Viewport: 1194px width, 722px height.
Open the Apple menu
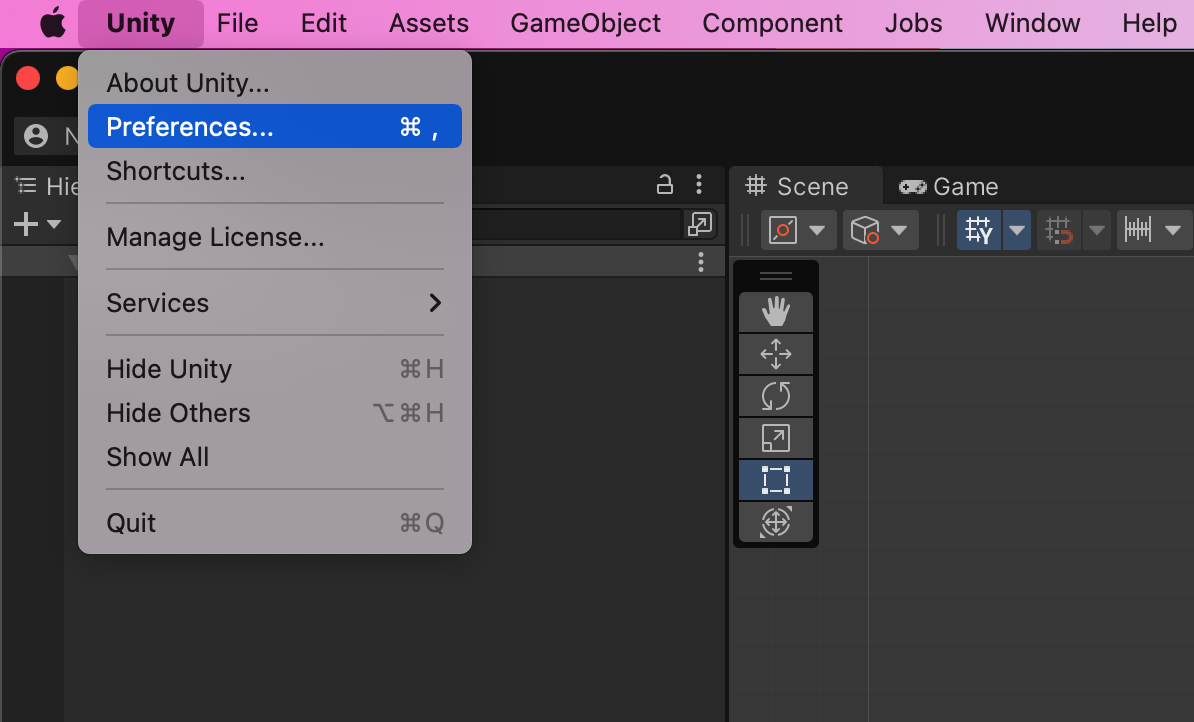point(53,23)
